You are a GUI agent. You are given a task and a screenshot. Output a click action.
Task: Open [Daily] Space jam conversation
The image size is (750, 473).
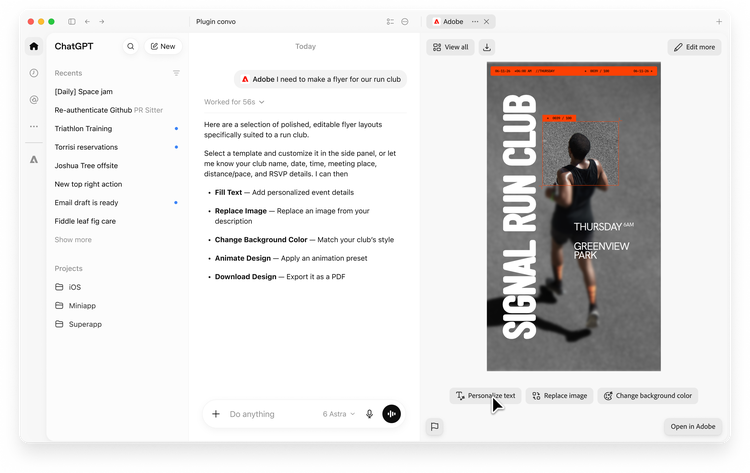click(x=84, y=91)
